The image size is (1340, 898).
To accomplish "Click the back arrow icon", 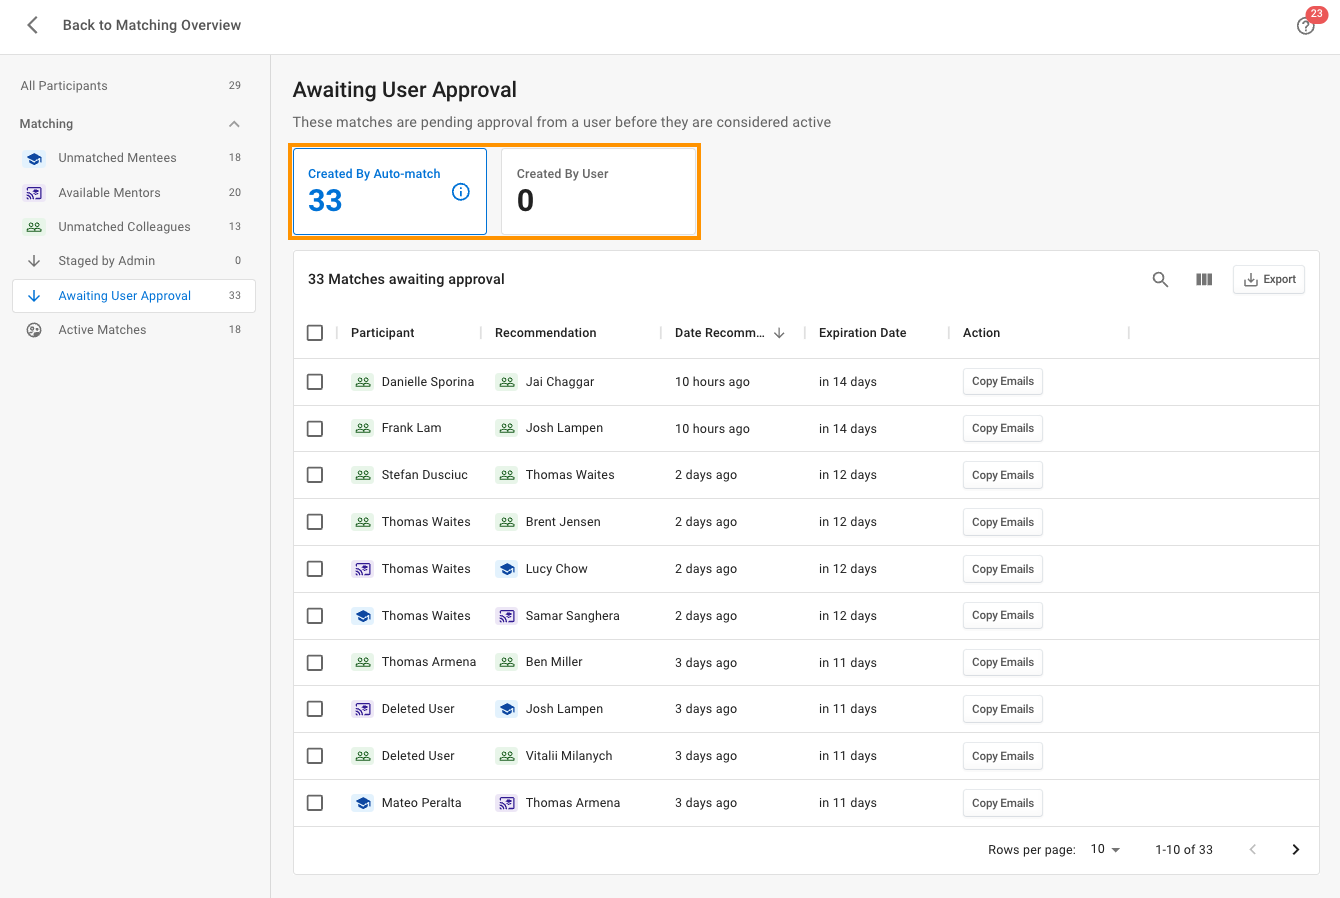I will 33,25.
